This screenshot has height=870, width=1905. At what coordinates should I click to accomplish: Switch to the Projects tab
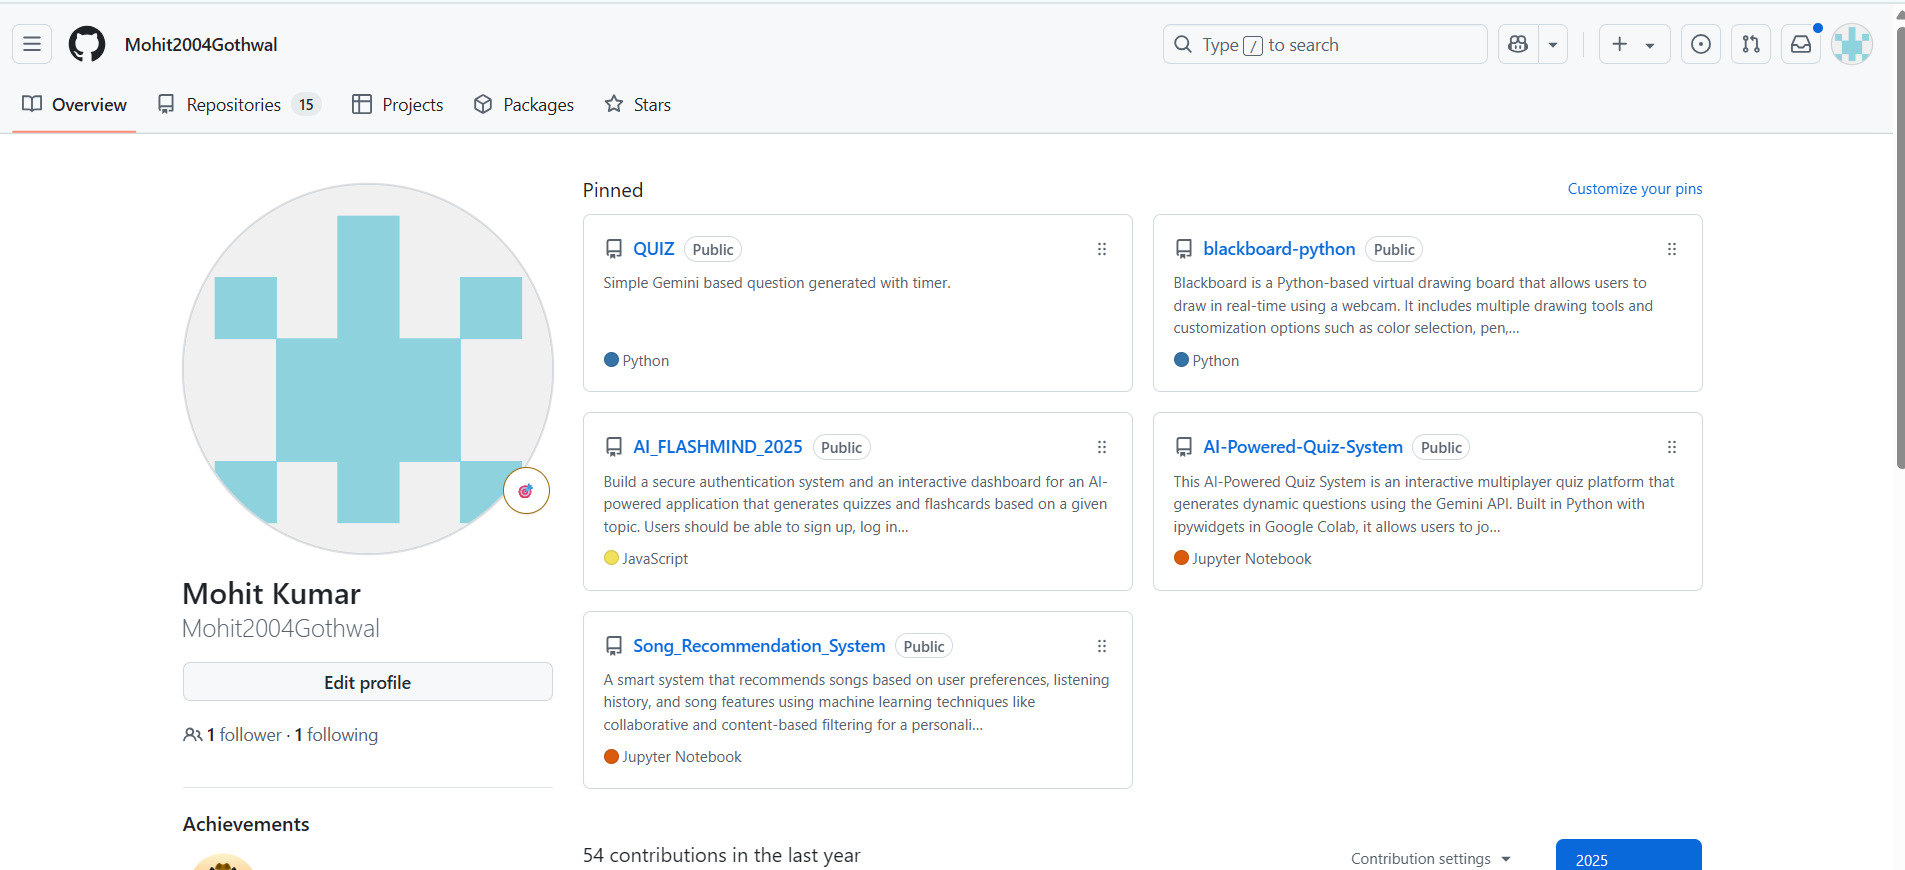pyautogui.click(x=398, y=104)
